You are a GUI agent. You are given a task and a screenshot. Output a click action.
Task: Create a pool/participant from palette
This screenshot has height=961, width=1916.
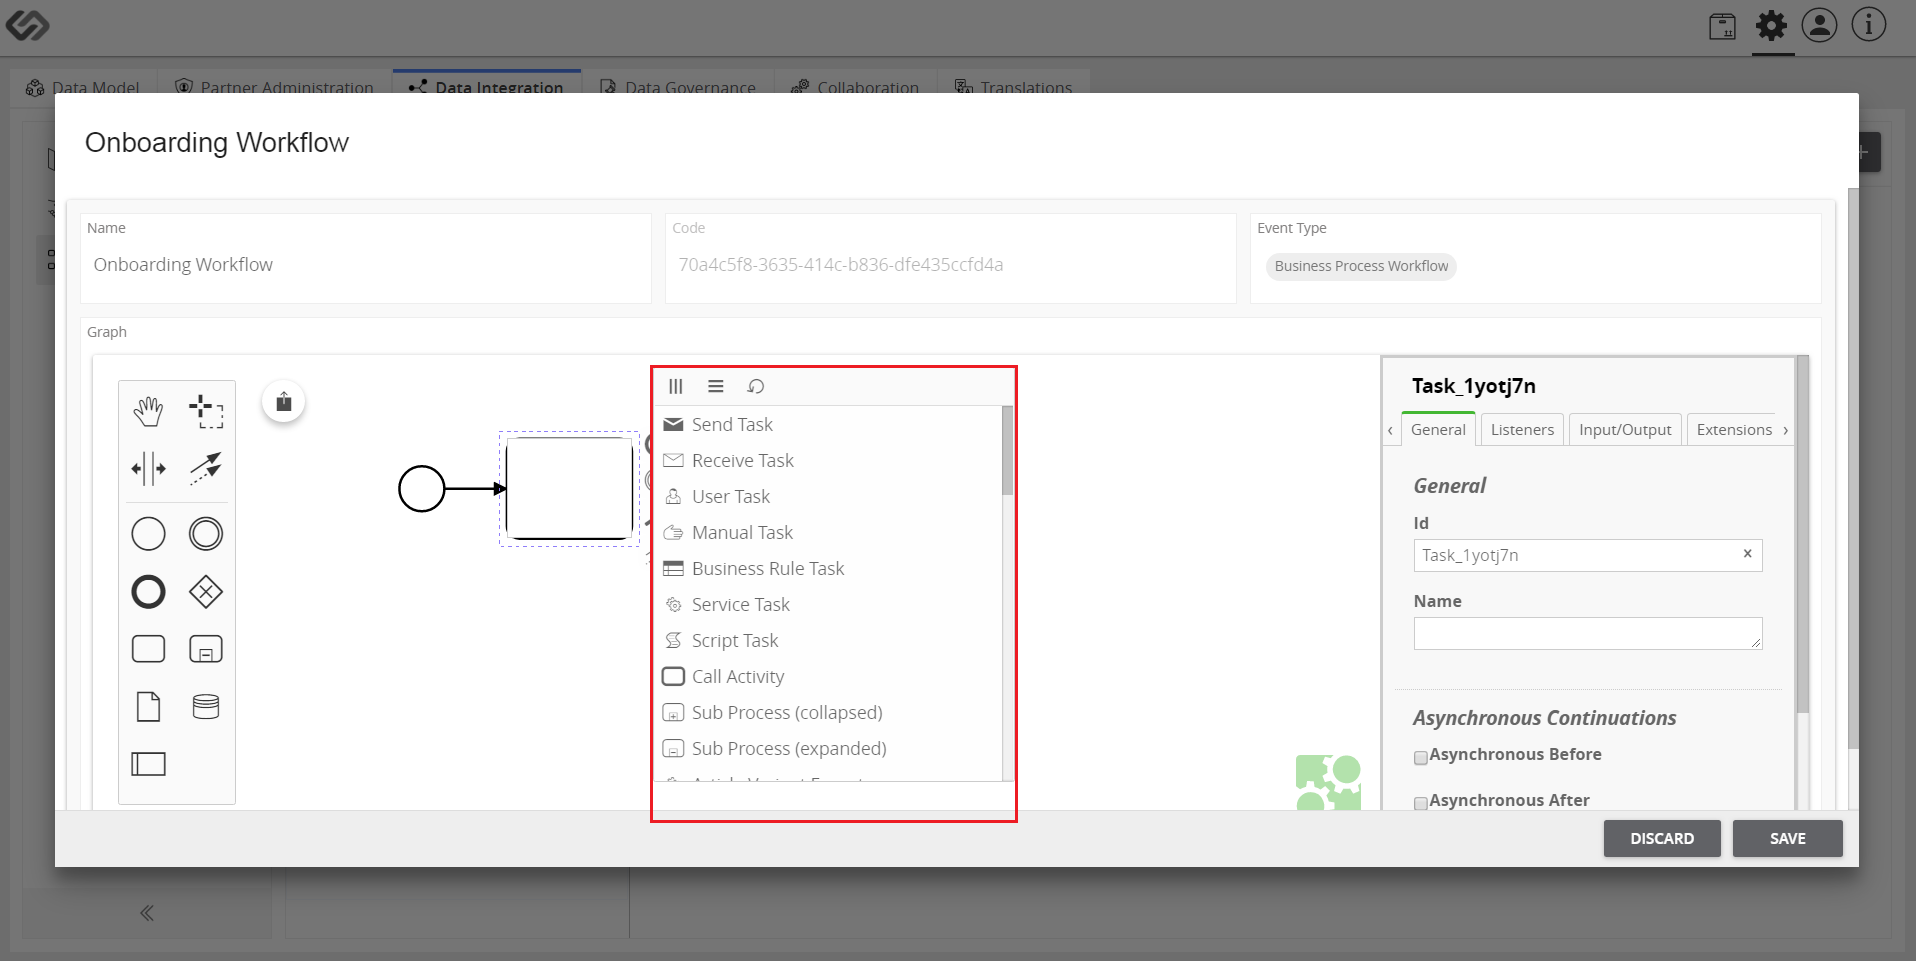148,764
